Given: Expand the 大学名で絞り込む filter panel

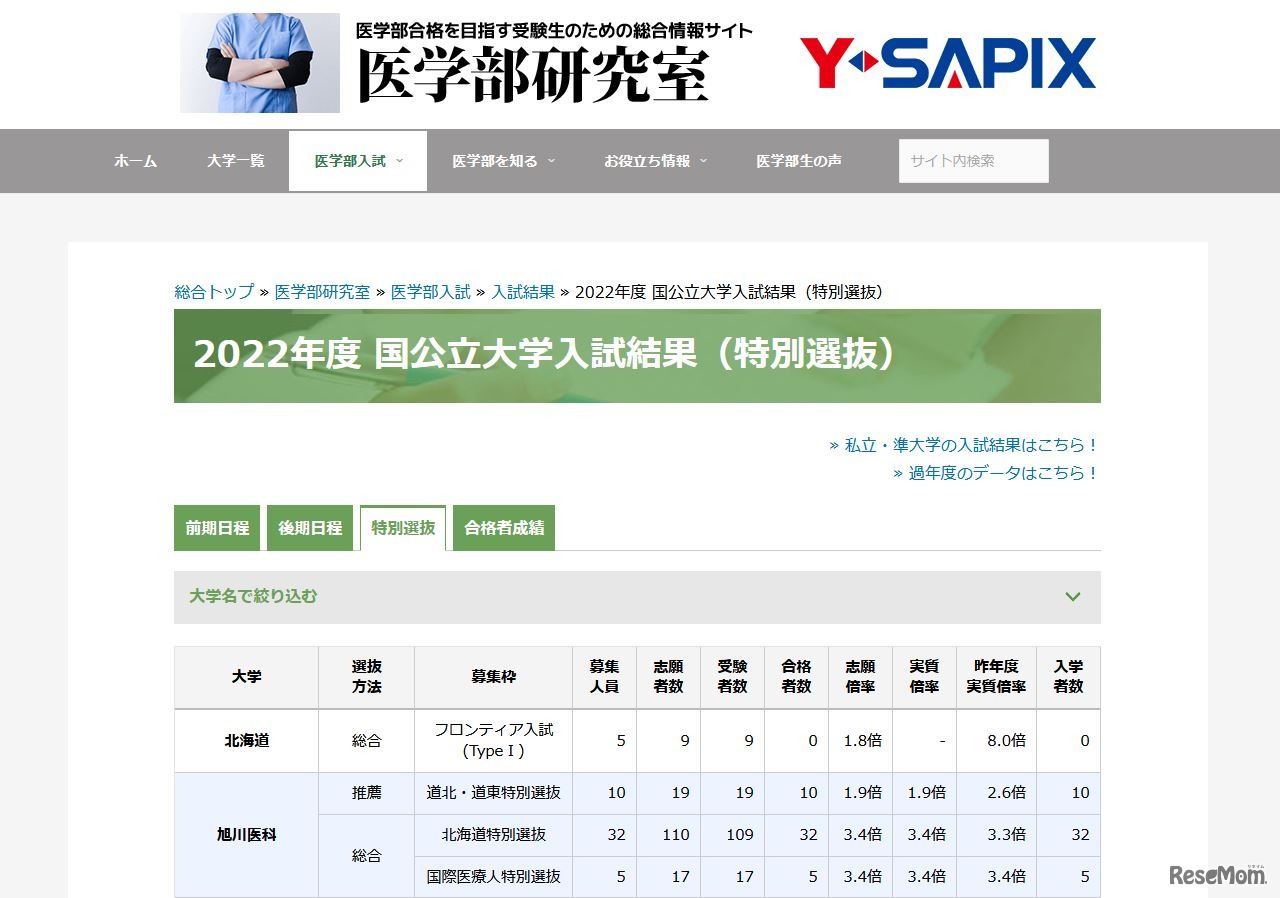Looking at the screenshot, I should click(x=637, y=597).
